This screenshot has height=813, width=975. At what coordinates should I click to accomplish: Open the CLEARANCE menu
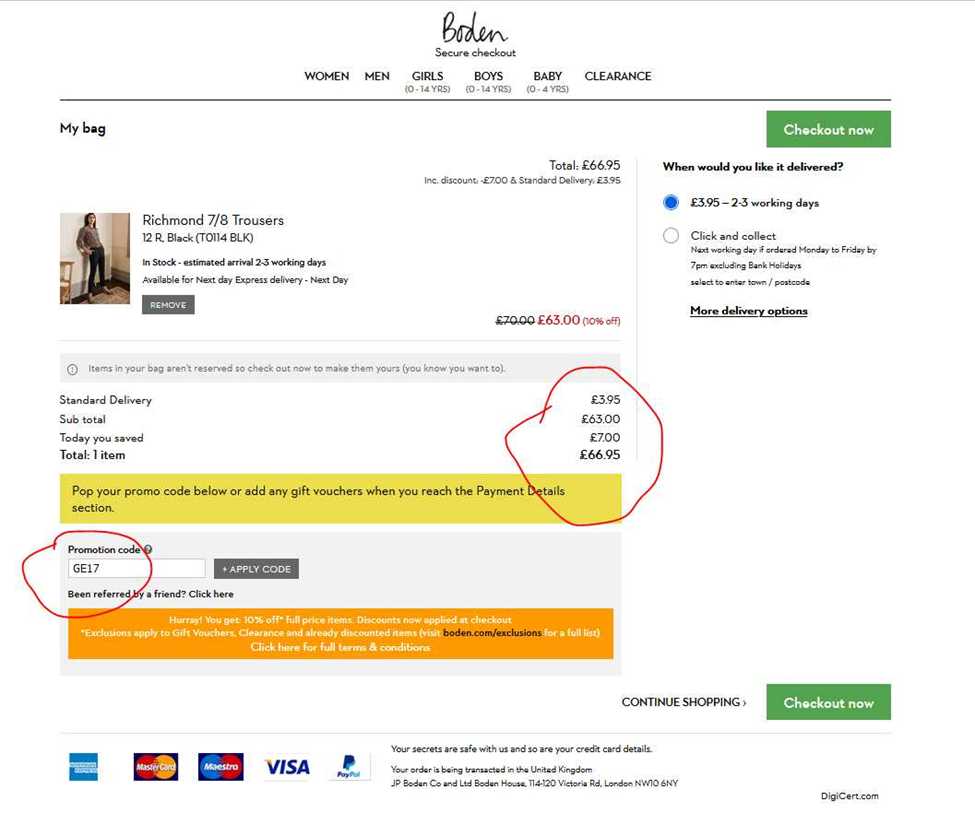[x=617, y=76]
